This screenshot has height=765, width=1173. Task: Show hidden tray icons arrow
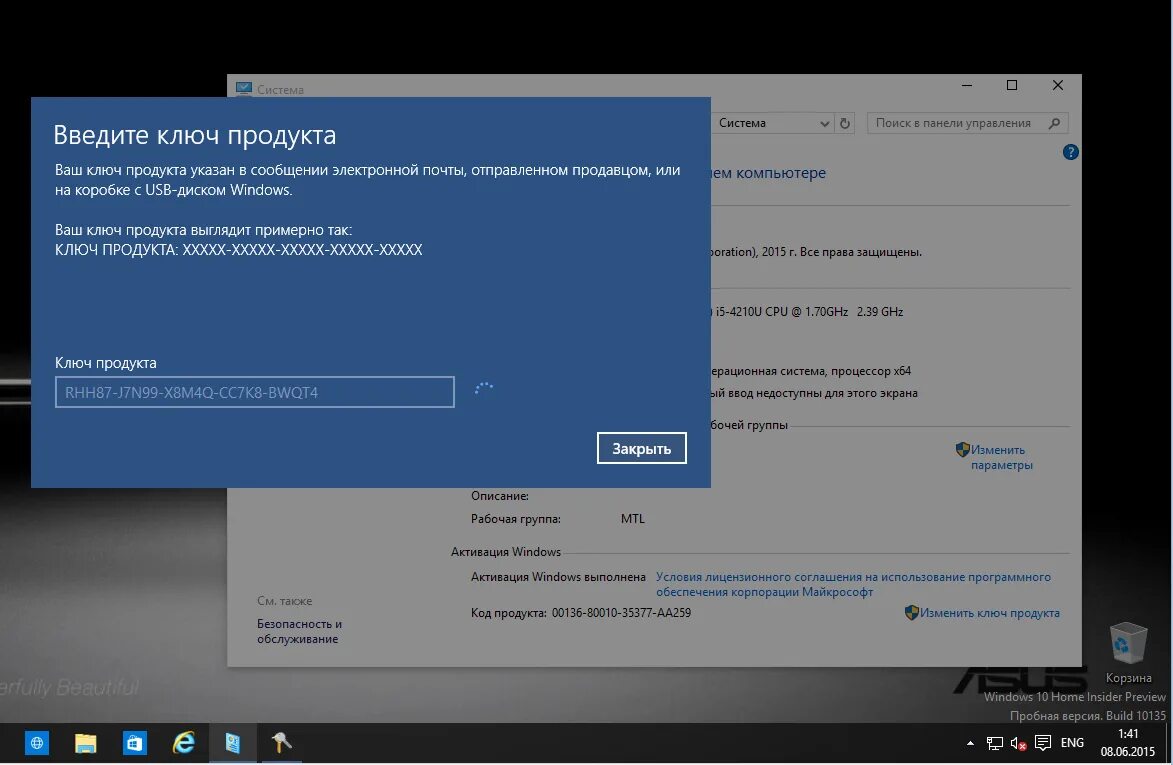(x=970, y=743)
